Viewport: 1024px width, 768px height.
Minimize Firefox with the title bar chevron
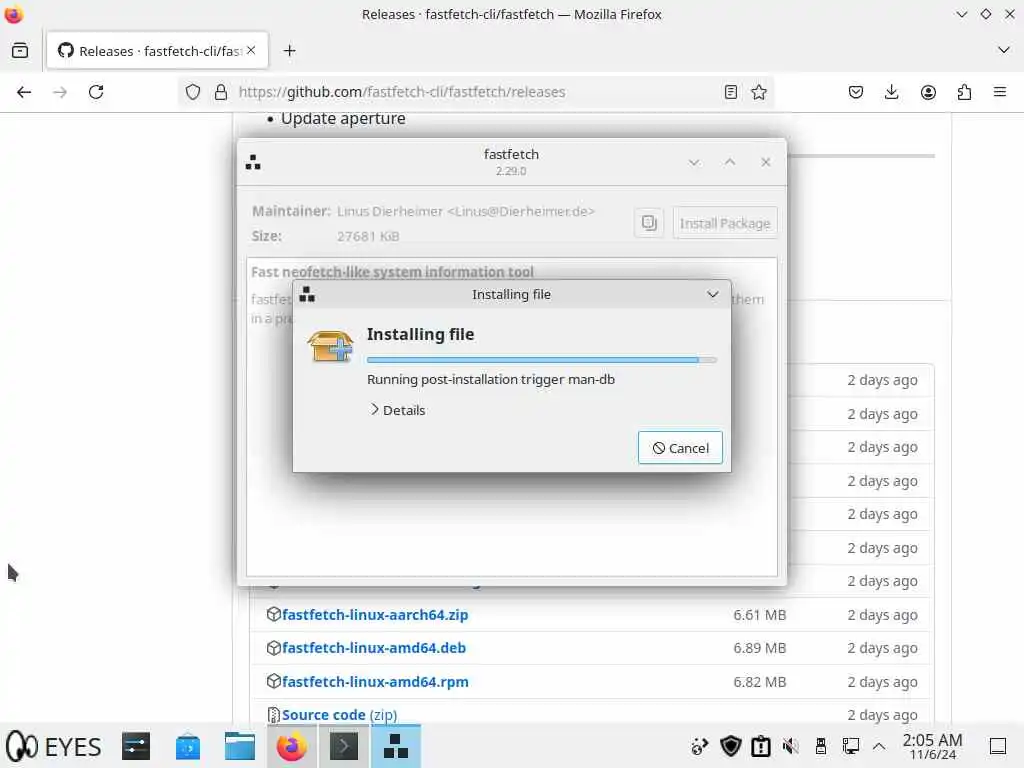pyautogui.click(x=961, y=14)
